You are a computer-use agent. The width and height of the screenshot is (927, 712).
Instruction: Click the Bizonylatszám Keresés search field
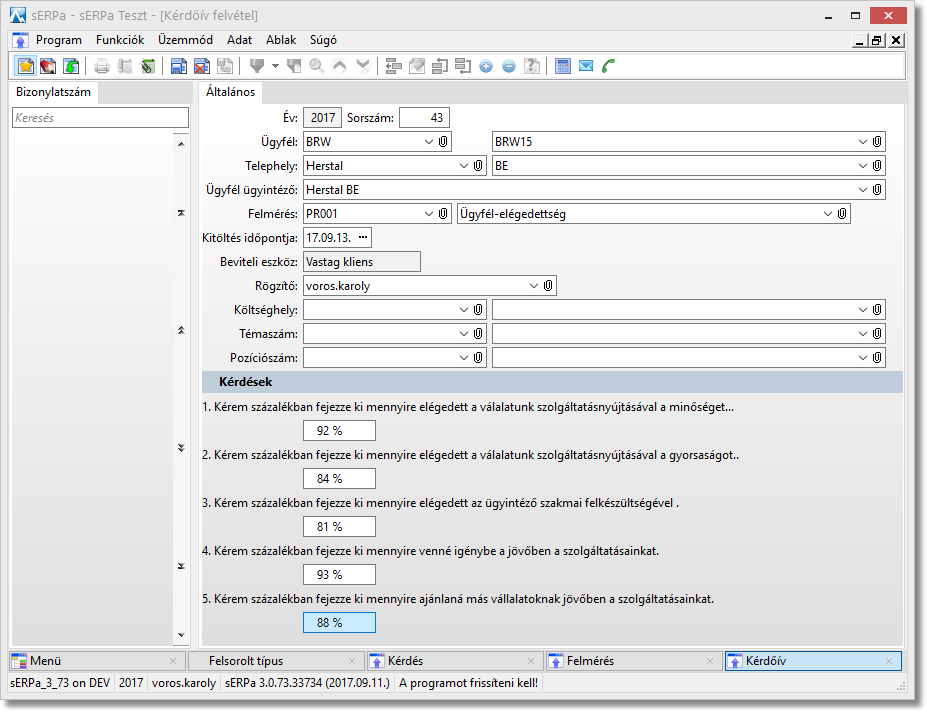pos(99,118)
